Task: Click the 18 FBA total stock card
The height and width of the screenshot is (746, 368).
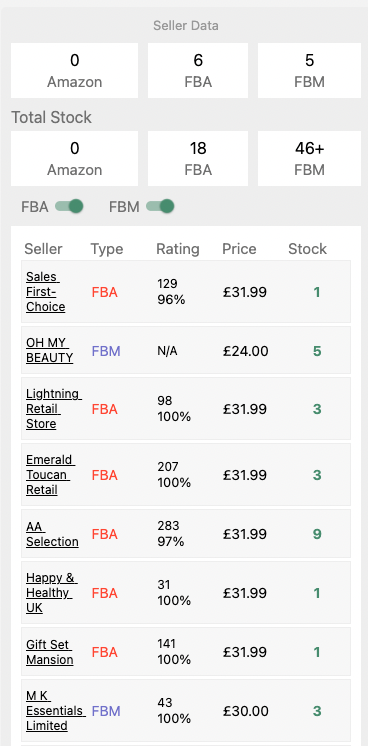Action: pyautogui.click(x=198, y=158)
